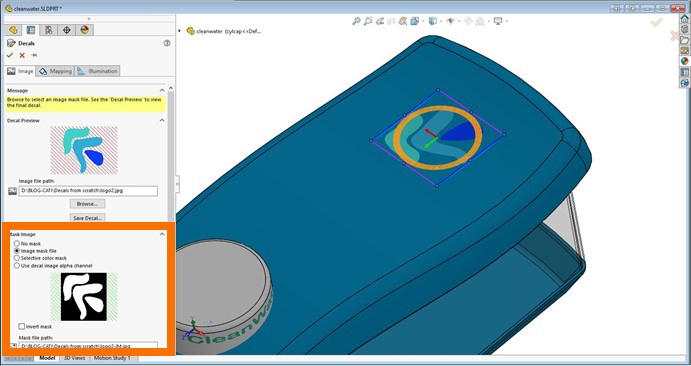Open Dynamic Annotation Views tool
This screenshot has height=366, width=691.
click(403, 21)
